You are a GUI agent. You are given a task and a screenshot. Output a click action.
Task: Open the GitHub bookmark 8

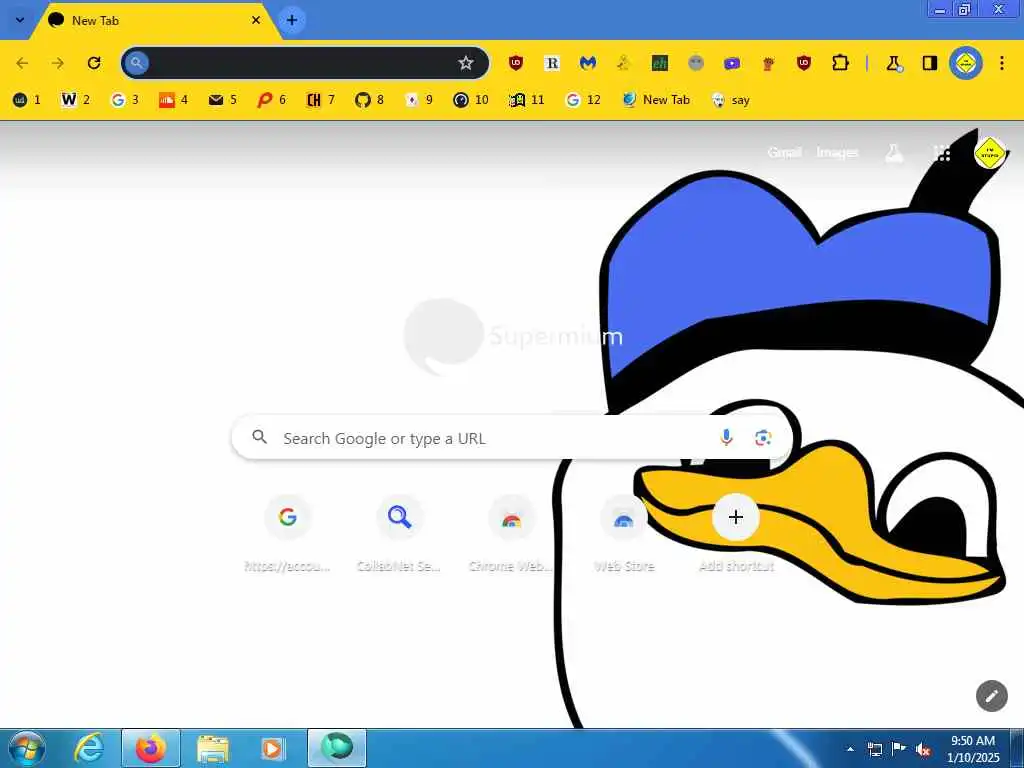pos(370,100)
